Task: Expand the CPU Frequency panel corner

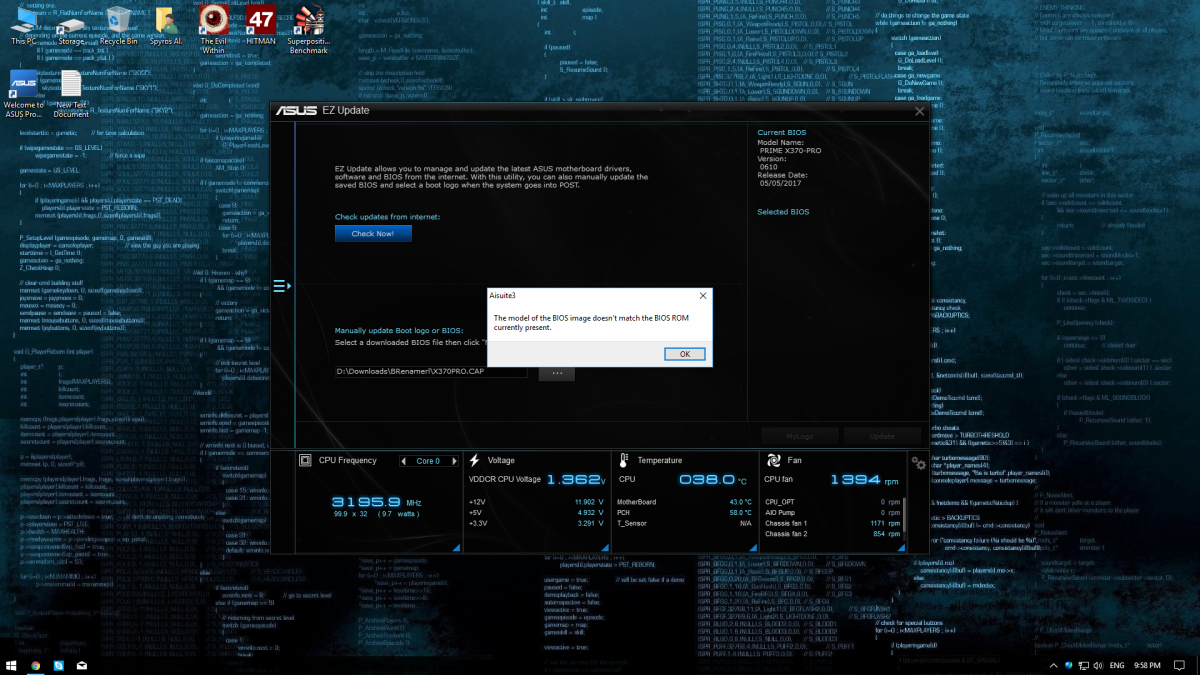Action: pyautogui.click(x=456, y=547)
